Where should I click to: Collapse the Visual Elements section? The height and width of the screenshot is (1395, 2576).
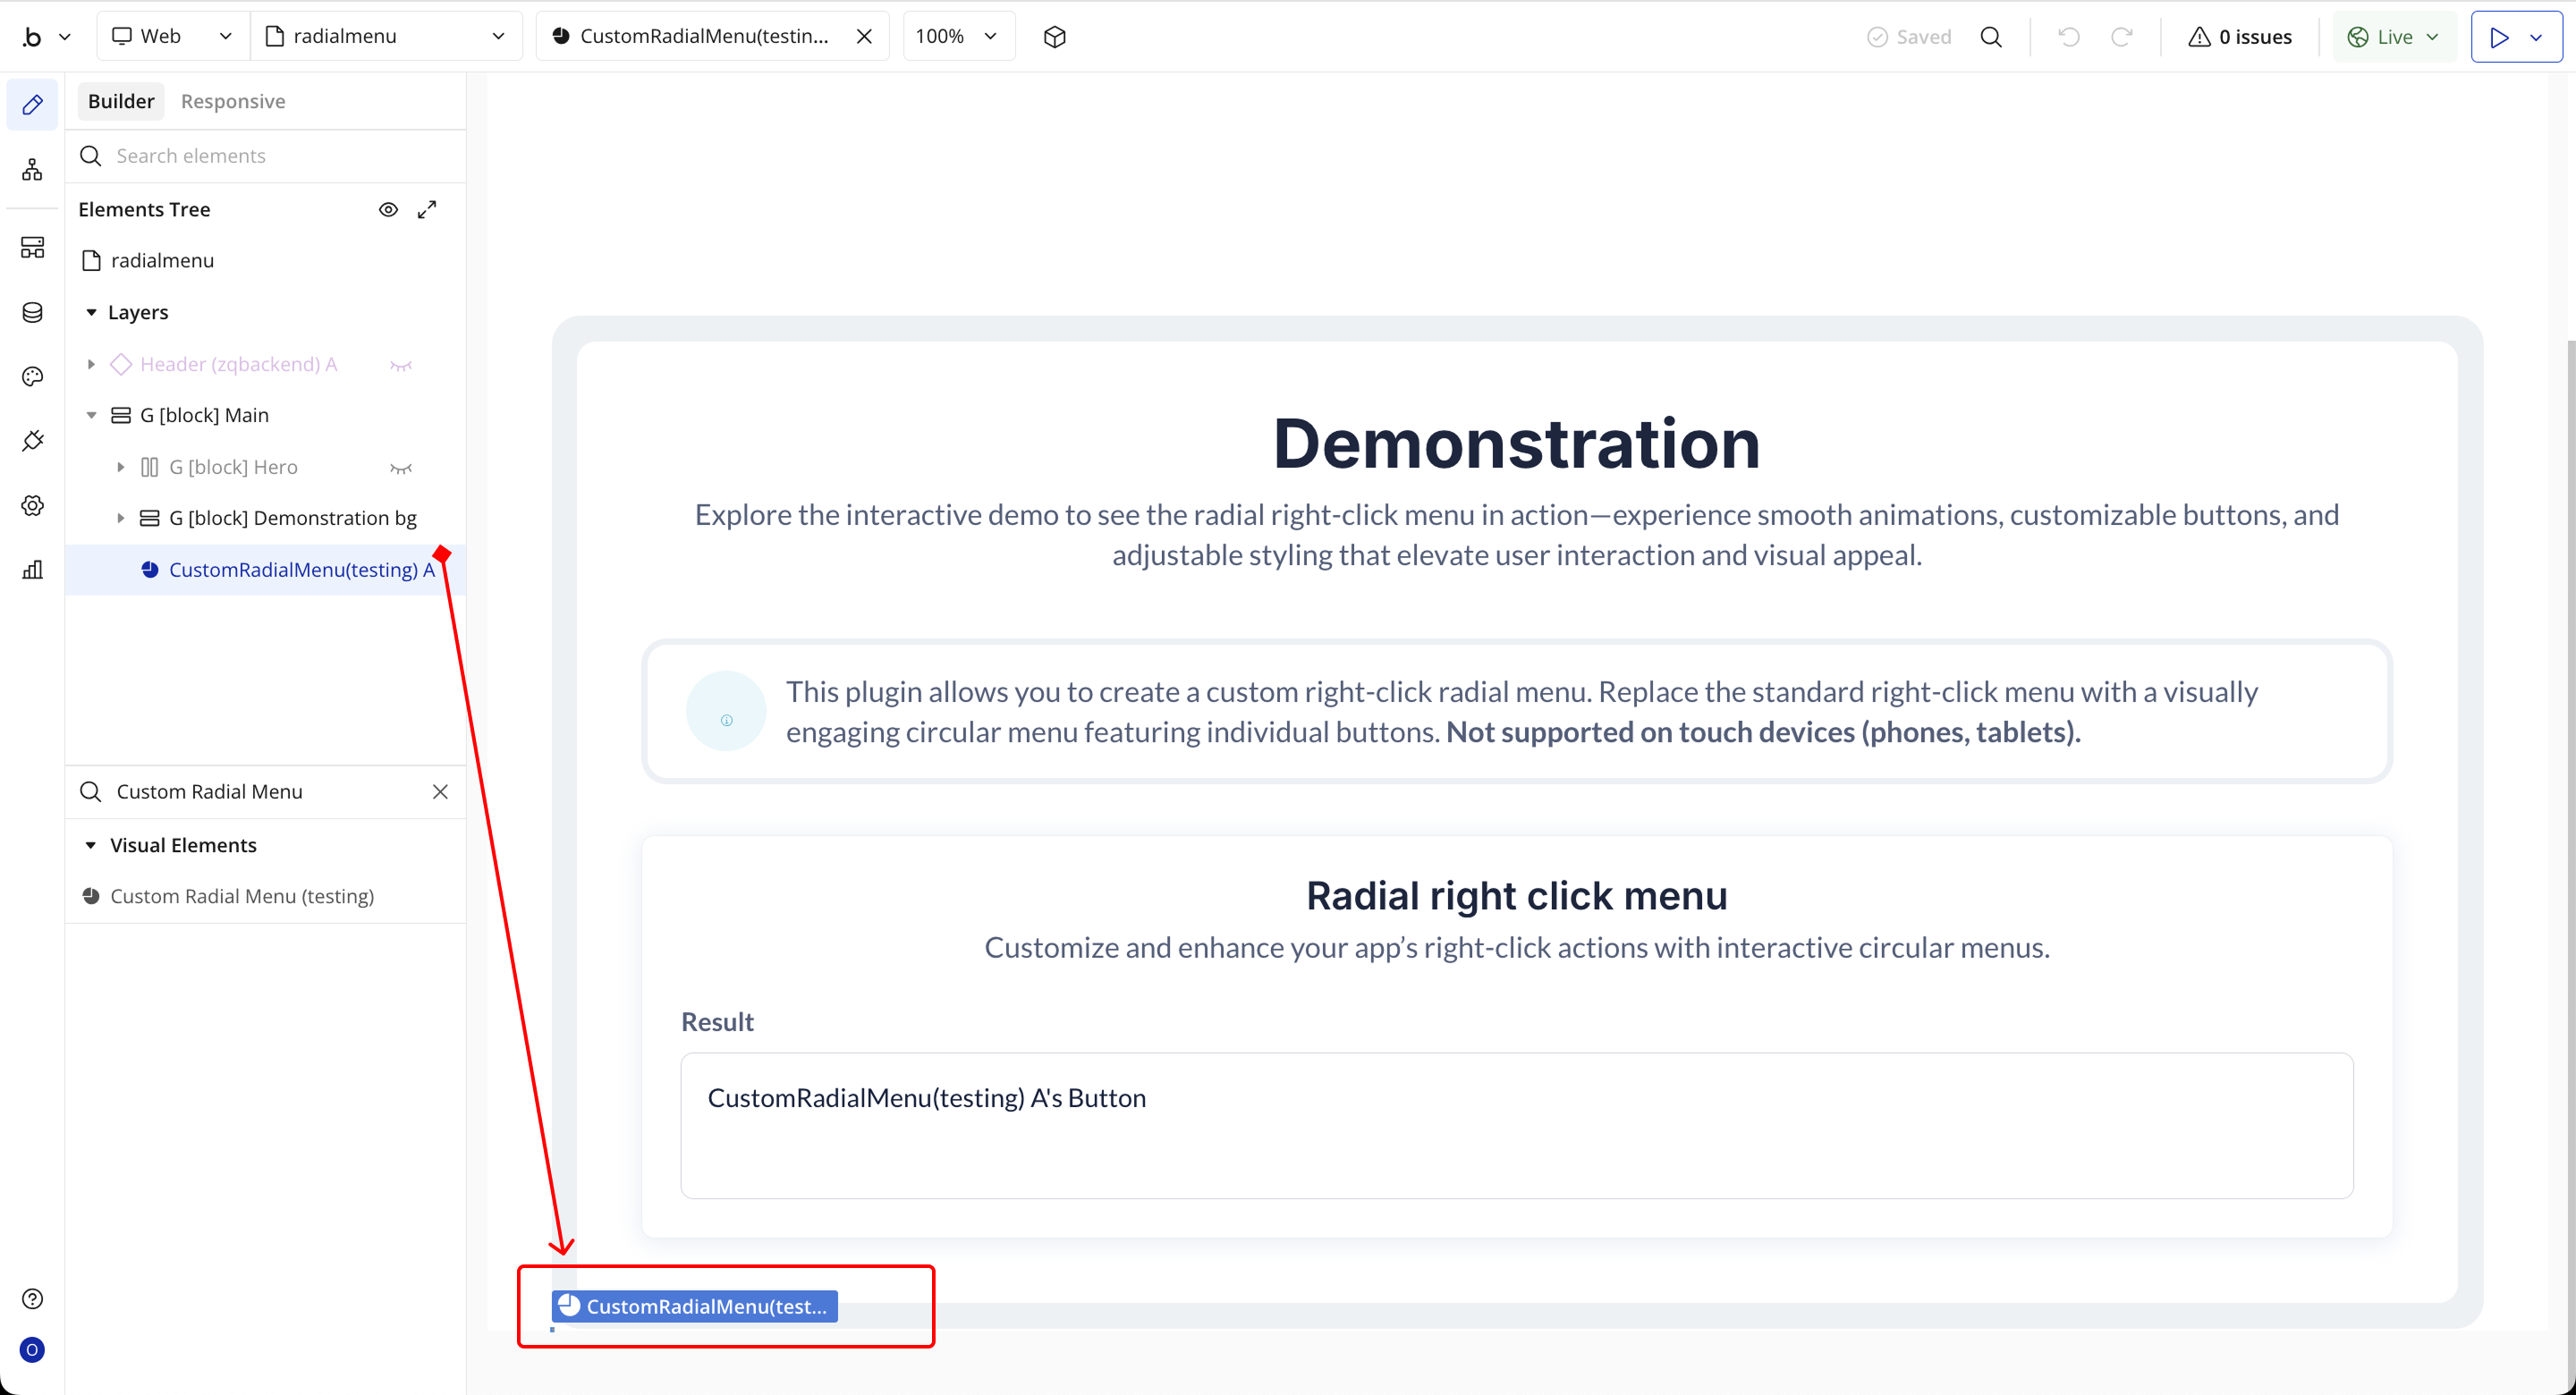tap(91, 845)
